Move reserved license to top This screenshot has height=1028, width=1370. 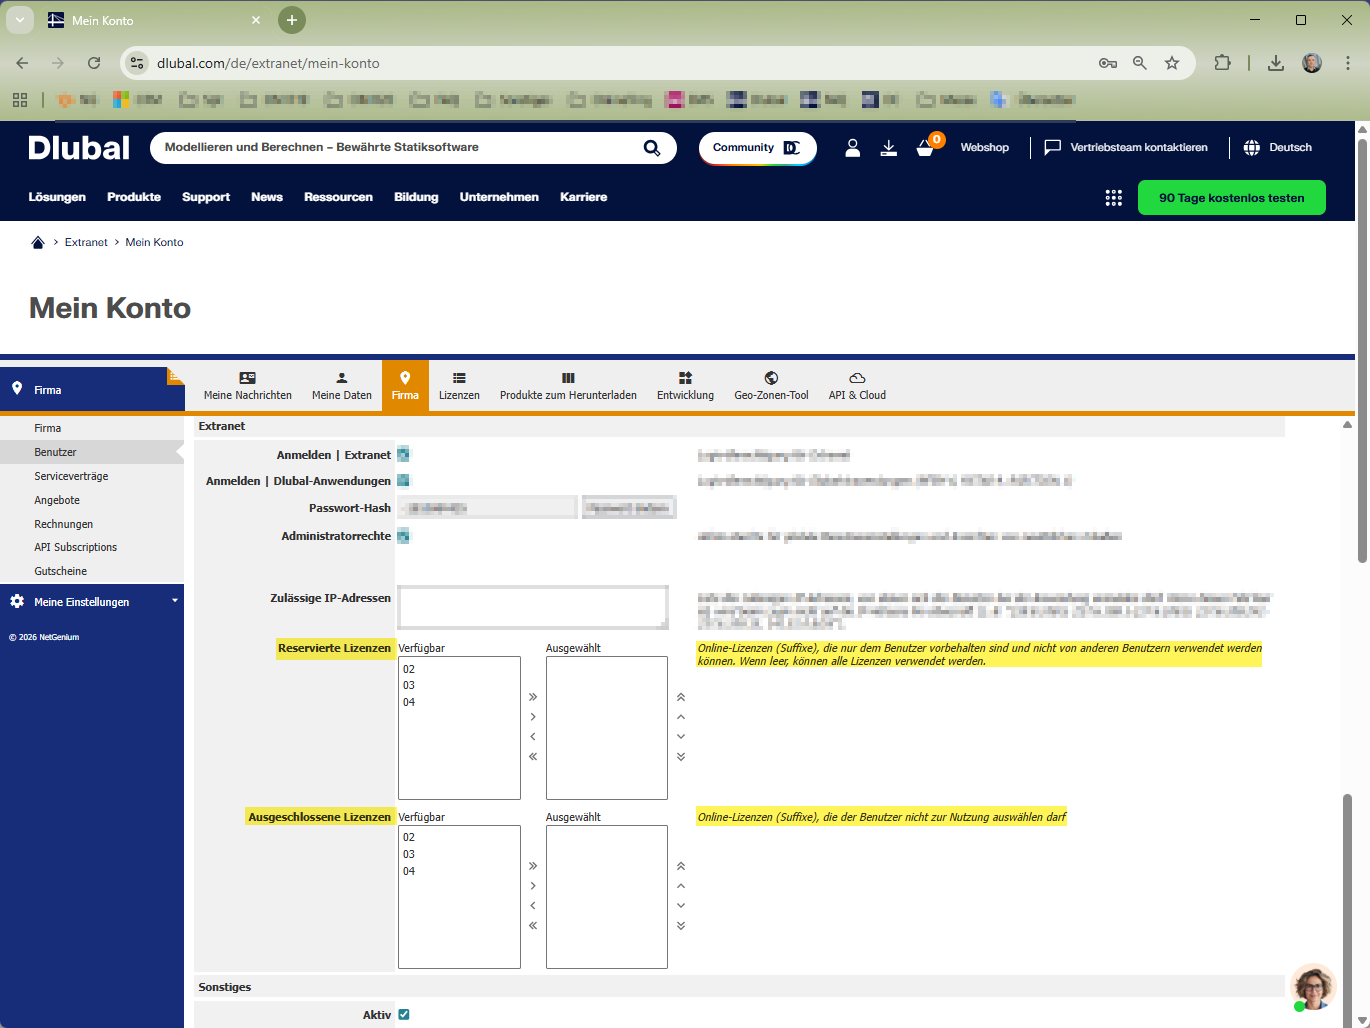681,697
